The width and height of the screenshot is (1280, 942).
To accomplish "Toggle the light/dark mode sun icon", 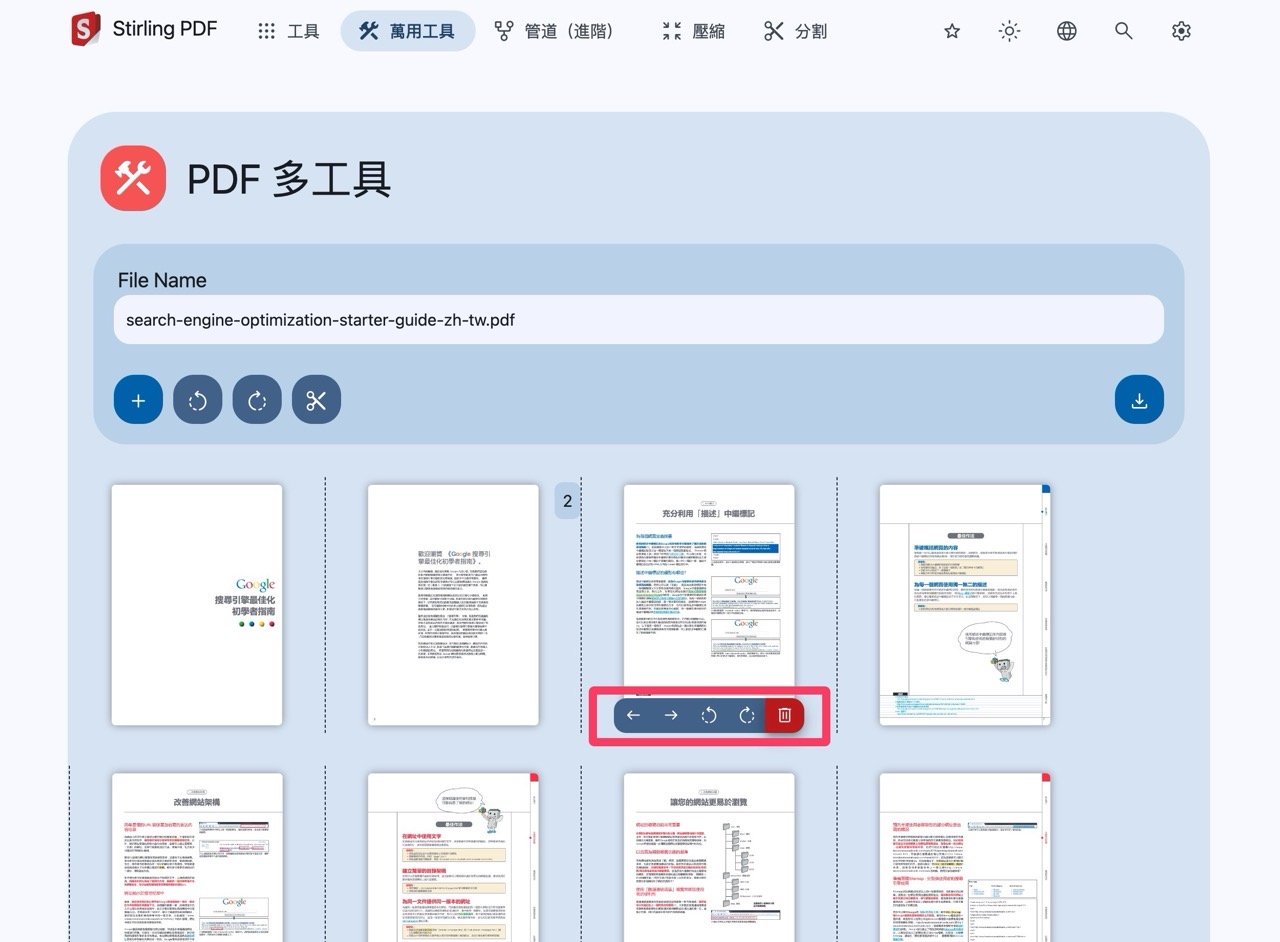I will point(1009,31).
